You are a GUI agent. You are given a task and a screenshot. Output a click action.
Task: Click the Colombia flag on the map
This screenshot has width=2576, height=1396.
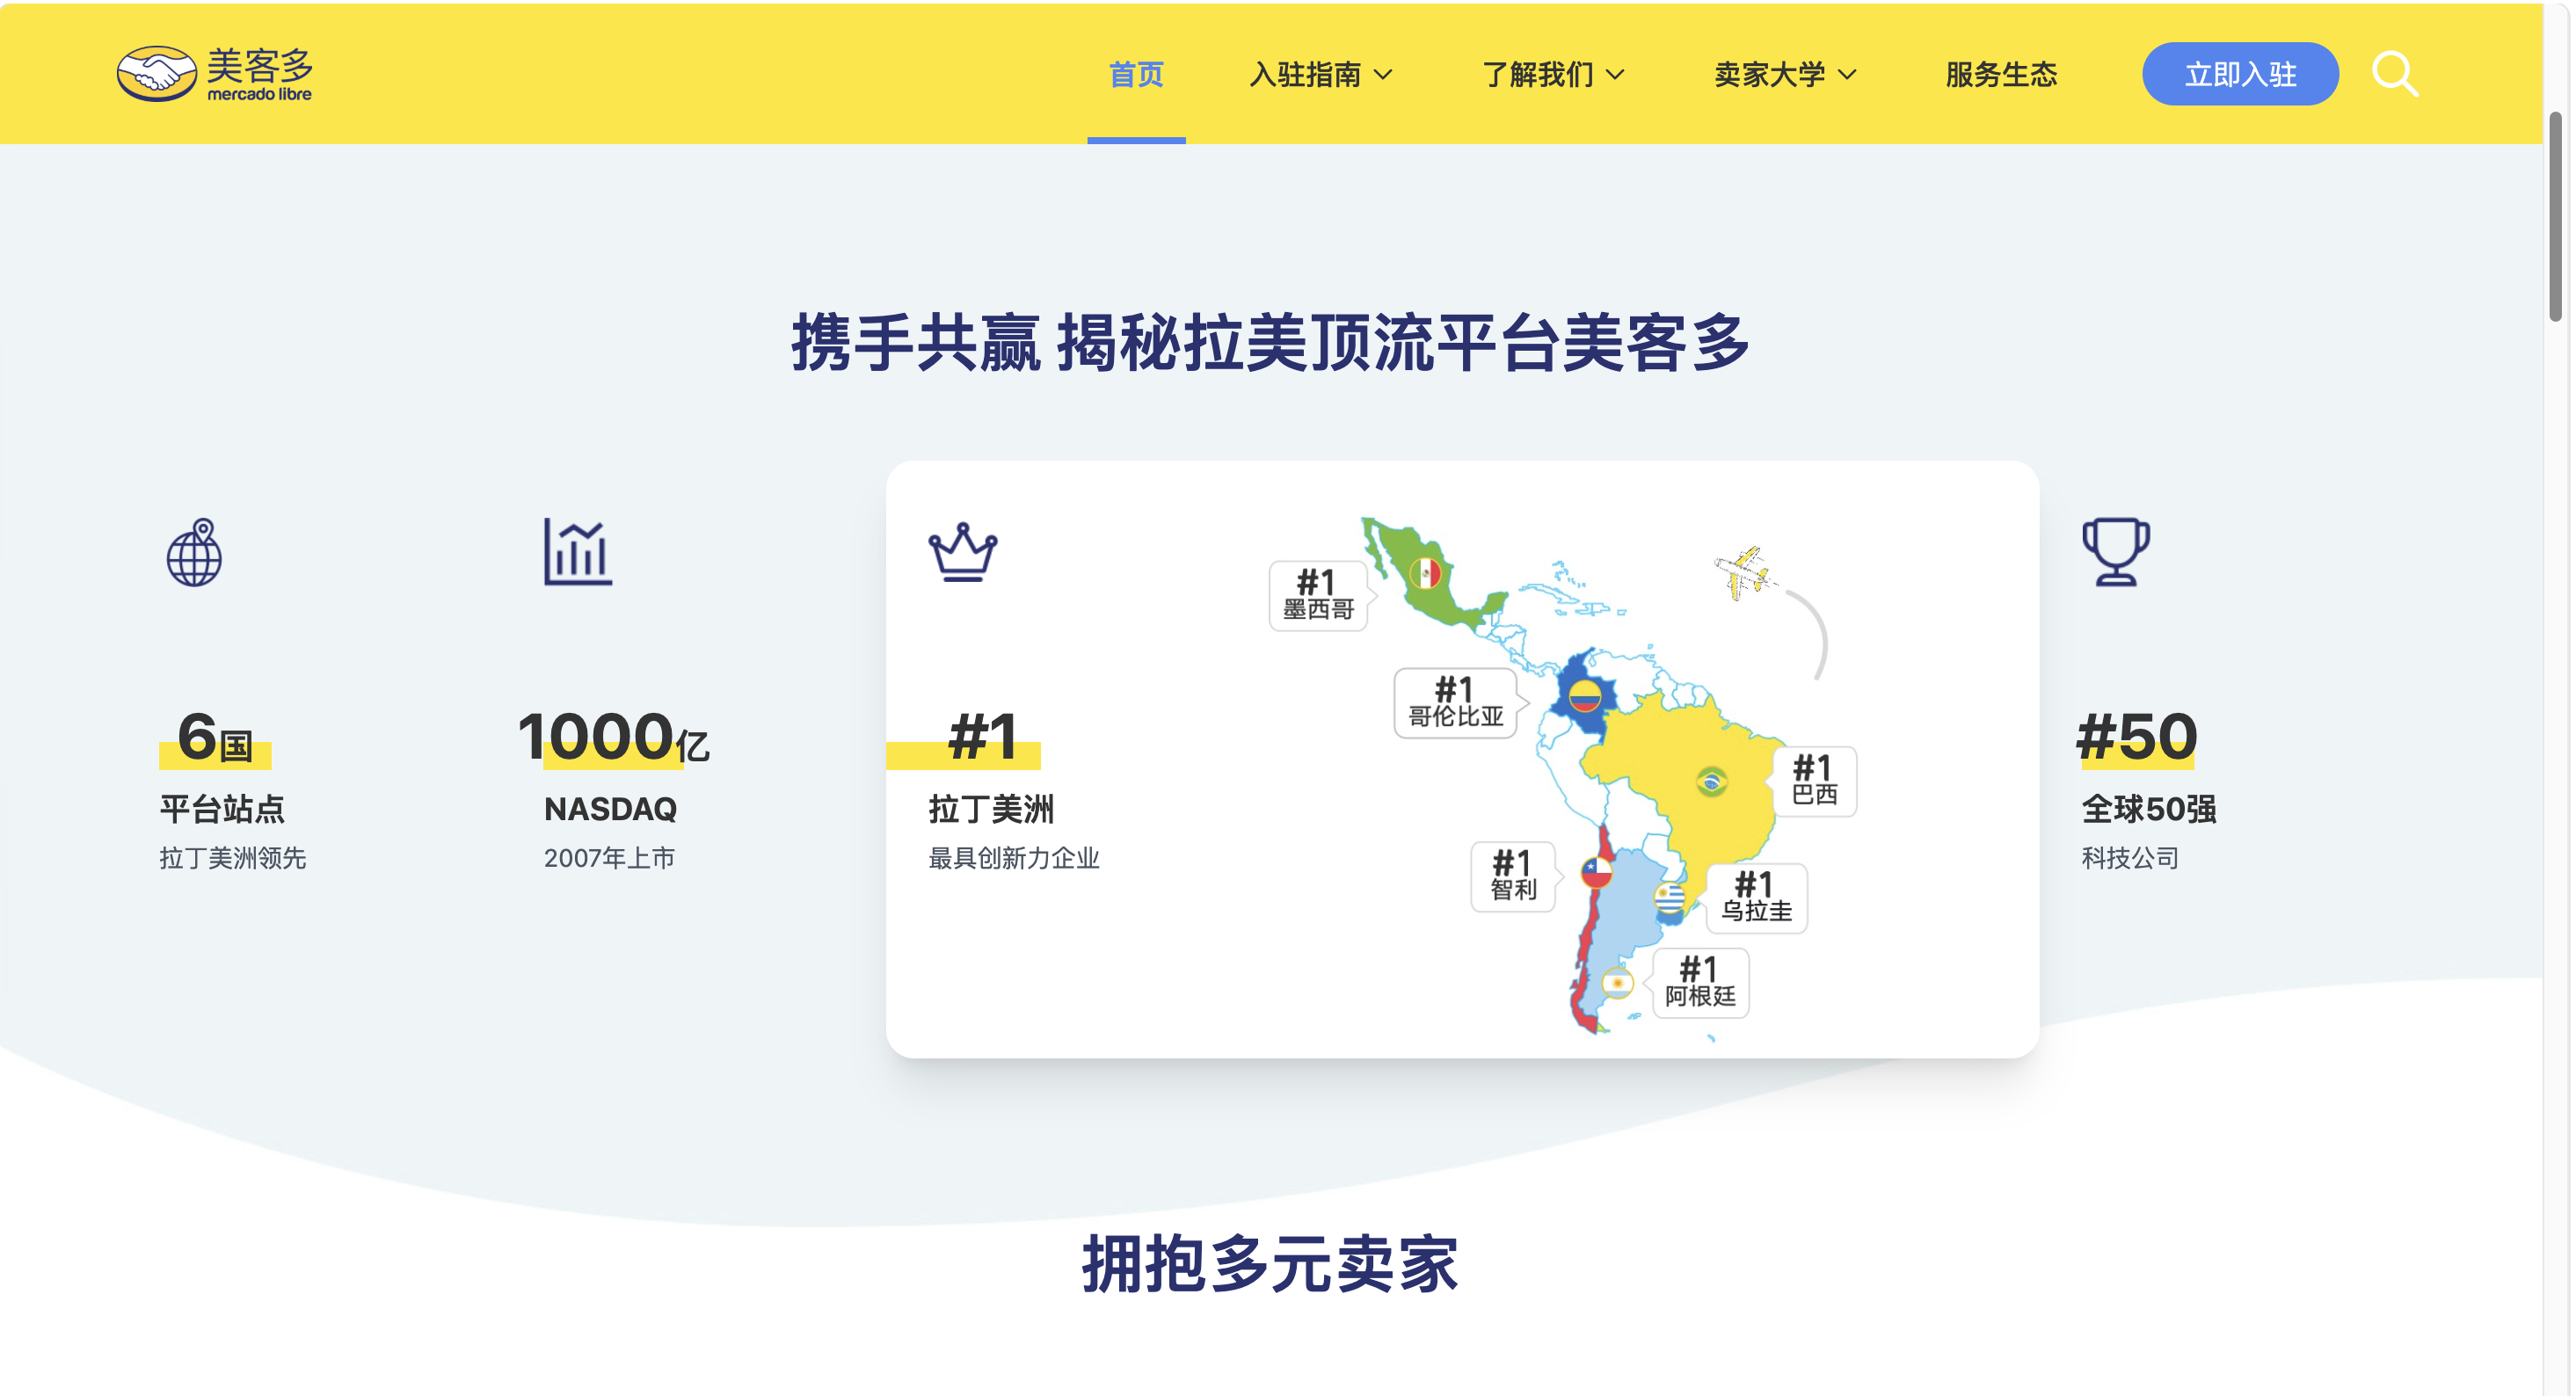click(1585, 695)
